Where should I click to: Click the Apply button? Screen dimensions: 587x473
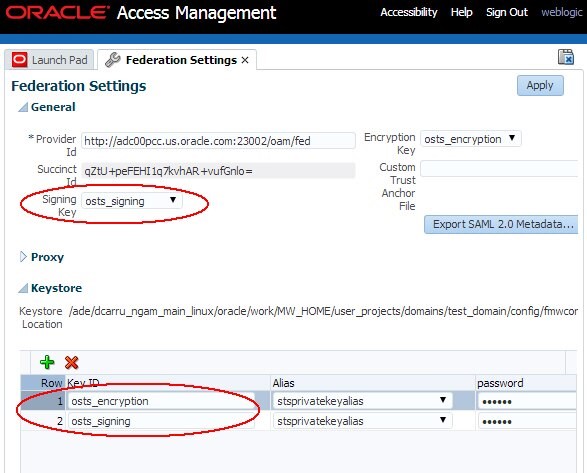[540, 85]
